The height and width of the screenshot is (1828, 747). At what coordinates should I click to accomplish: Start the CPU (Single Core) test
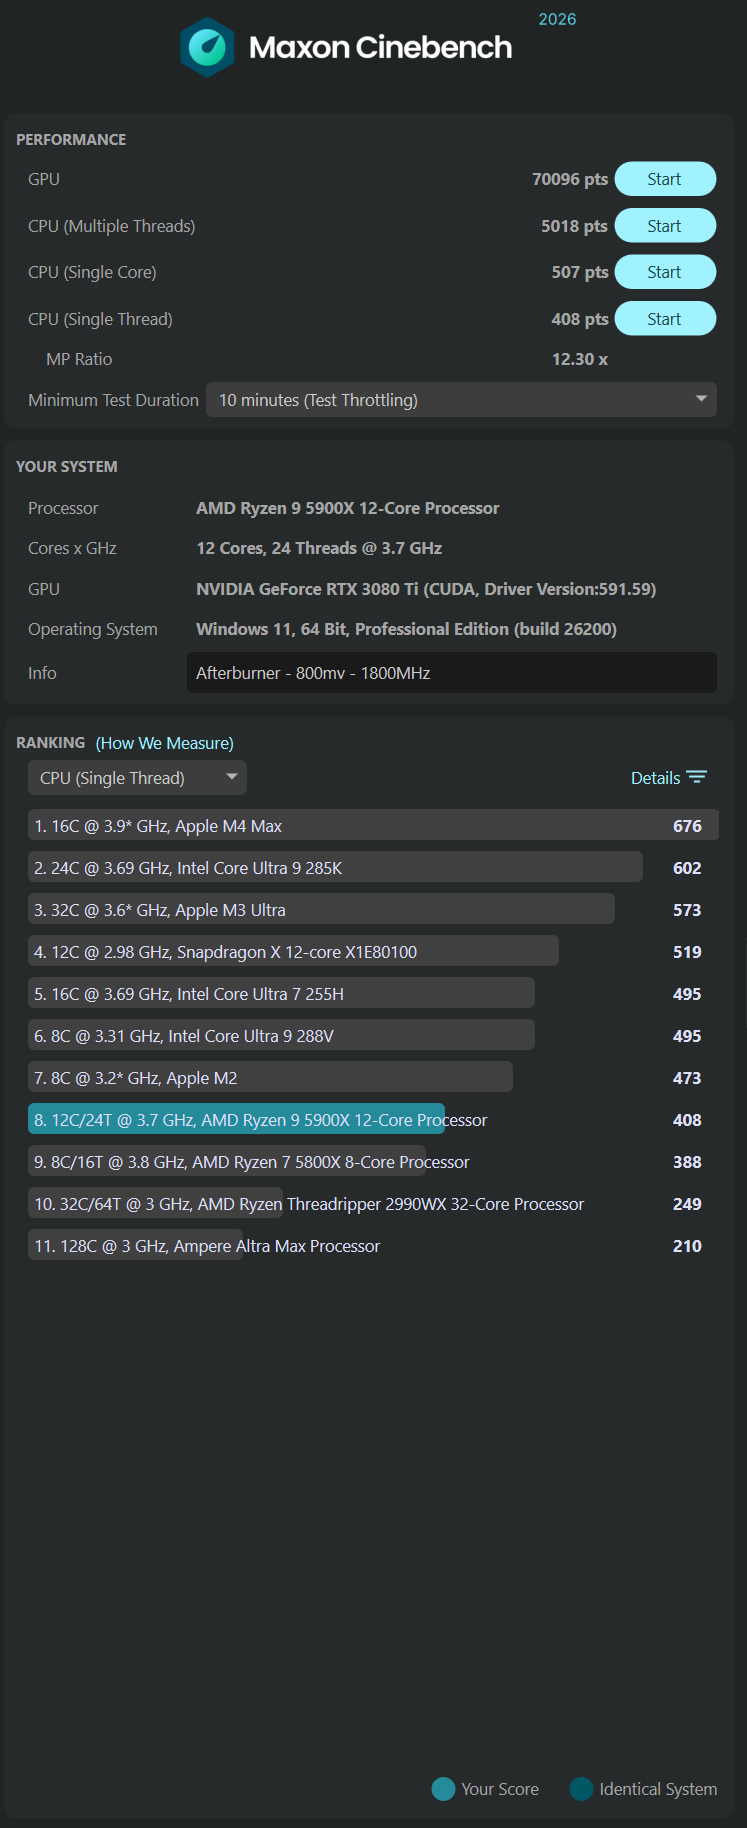click(x=665, y=272)
